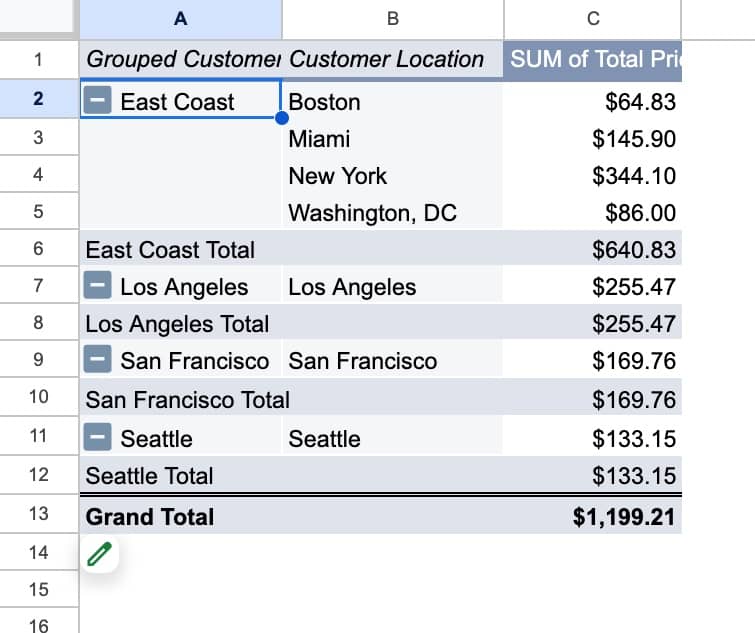Select the SUM of Total Price header cell
Screen dimensions: 755x633
(x=593, y=60)
